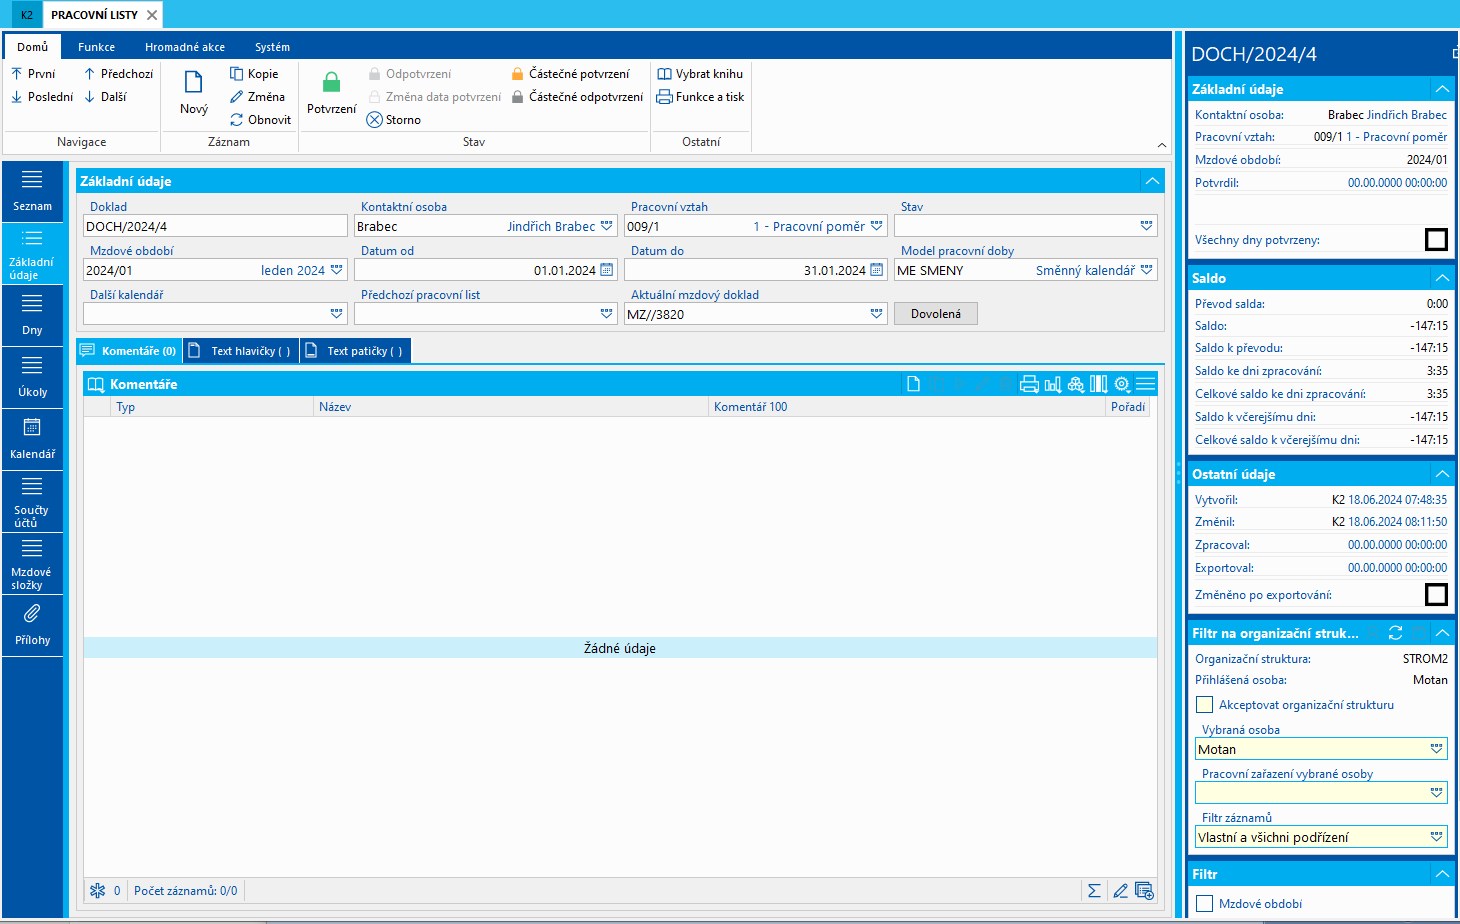
Task: Open Vybrat knihu book selector
Action: (x=700, y=74)
